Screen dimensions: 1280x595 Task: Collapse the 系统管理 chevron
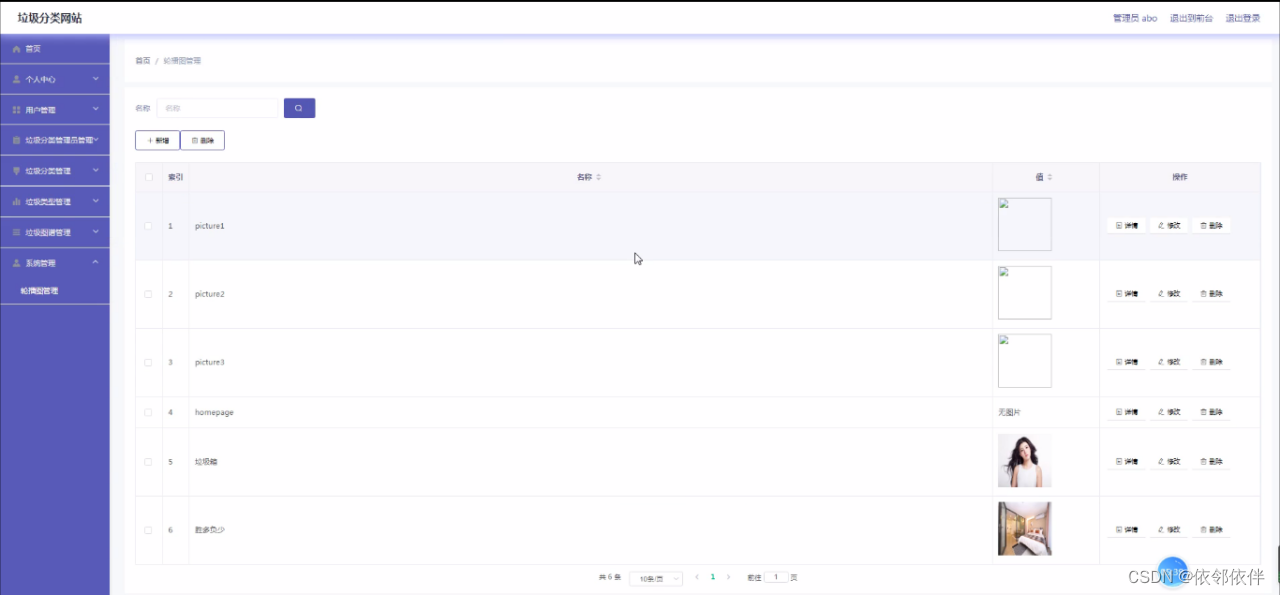[96, 262]
